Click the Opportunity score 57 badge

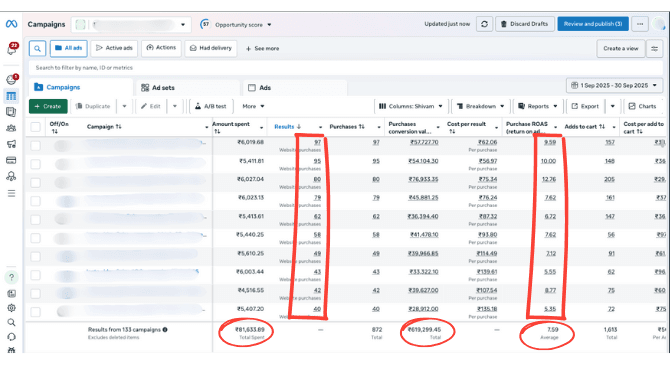[206, 24]
